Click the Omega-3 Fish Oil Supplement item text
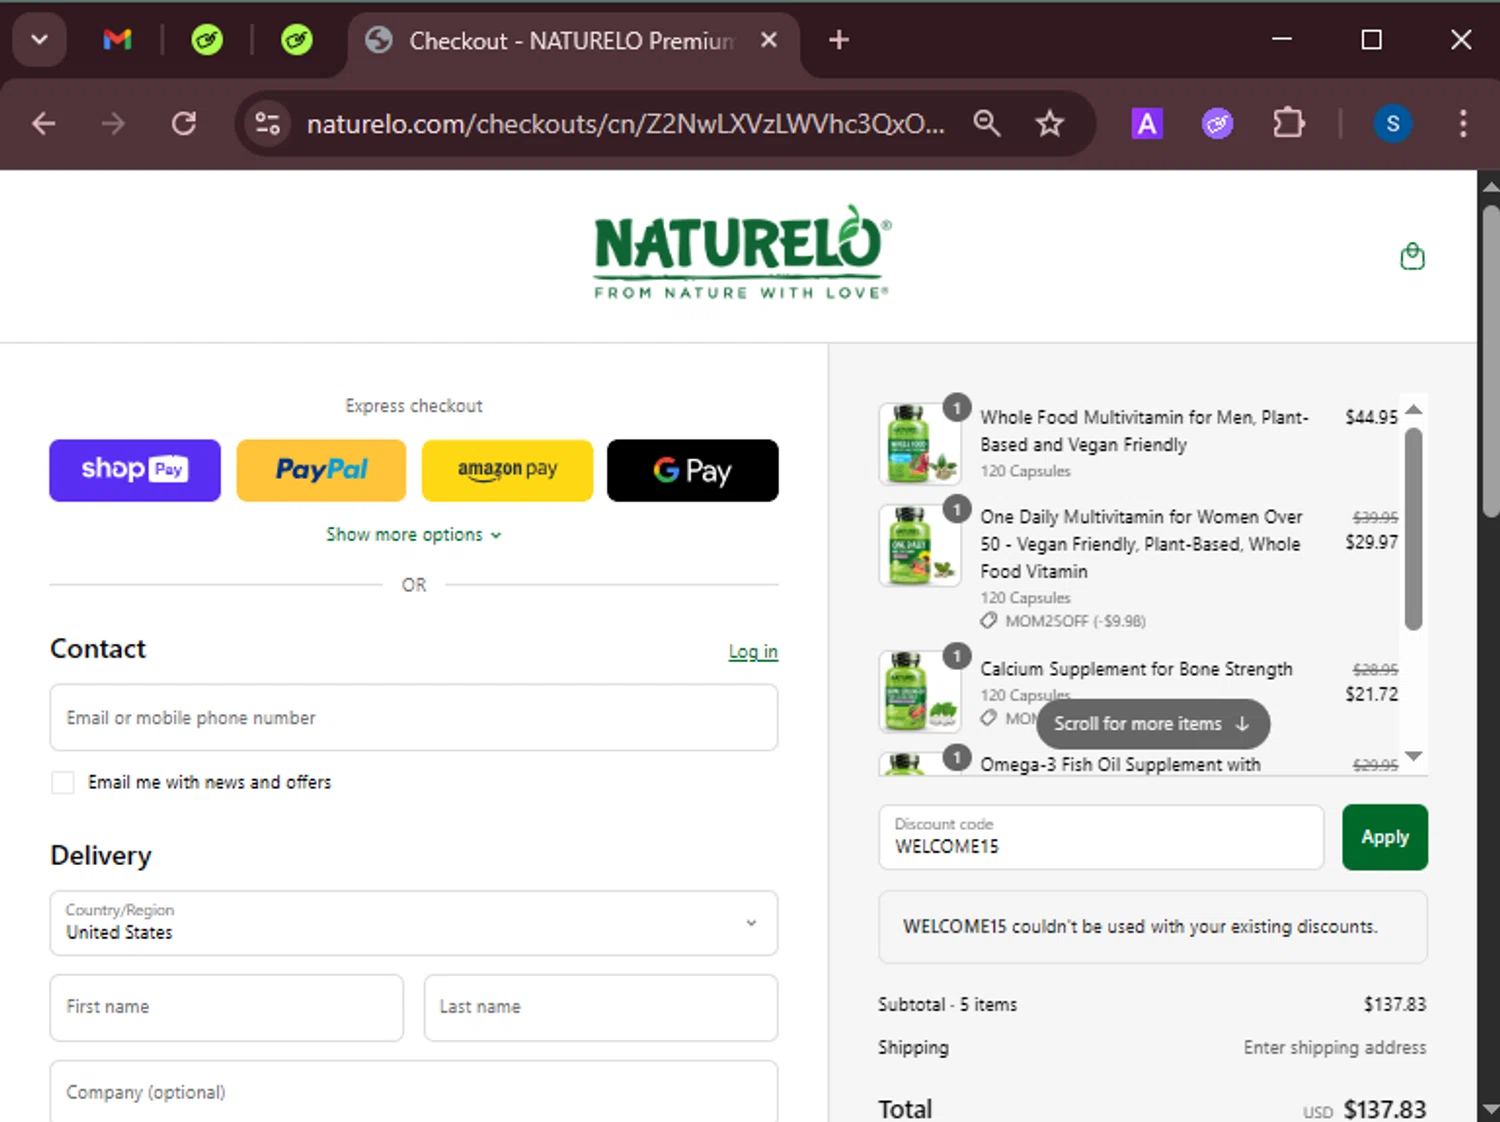1500x1122 pixels. [x=1120, y=764]
